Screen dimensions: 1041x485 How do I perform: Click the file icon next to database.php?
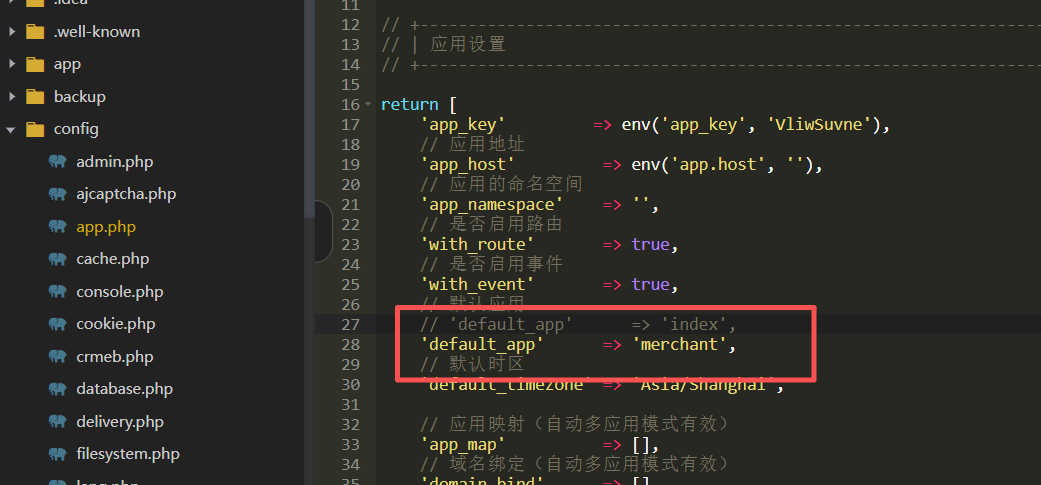tap(58, 389)
